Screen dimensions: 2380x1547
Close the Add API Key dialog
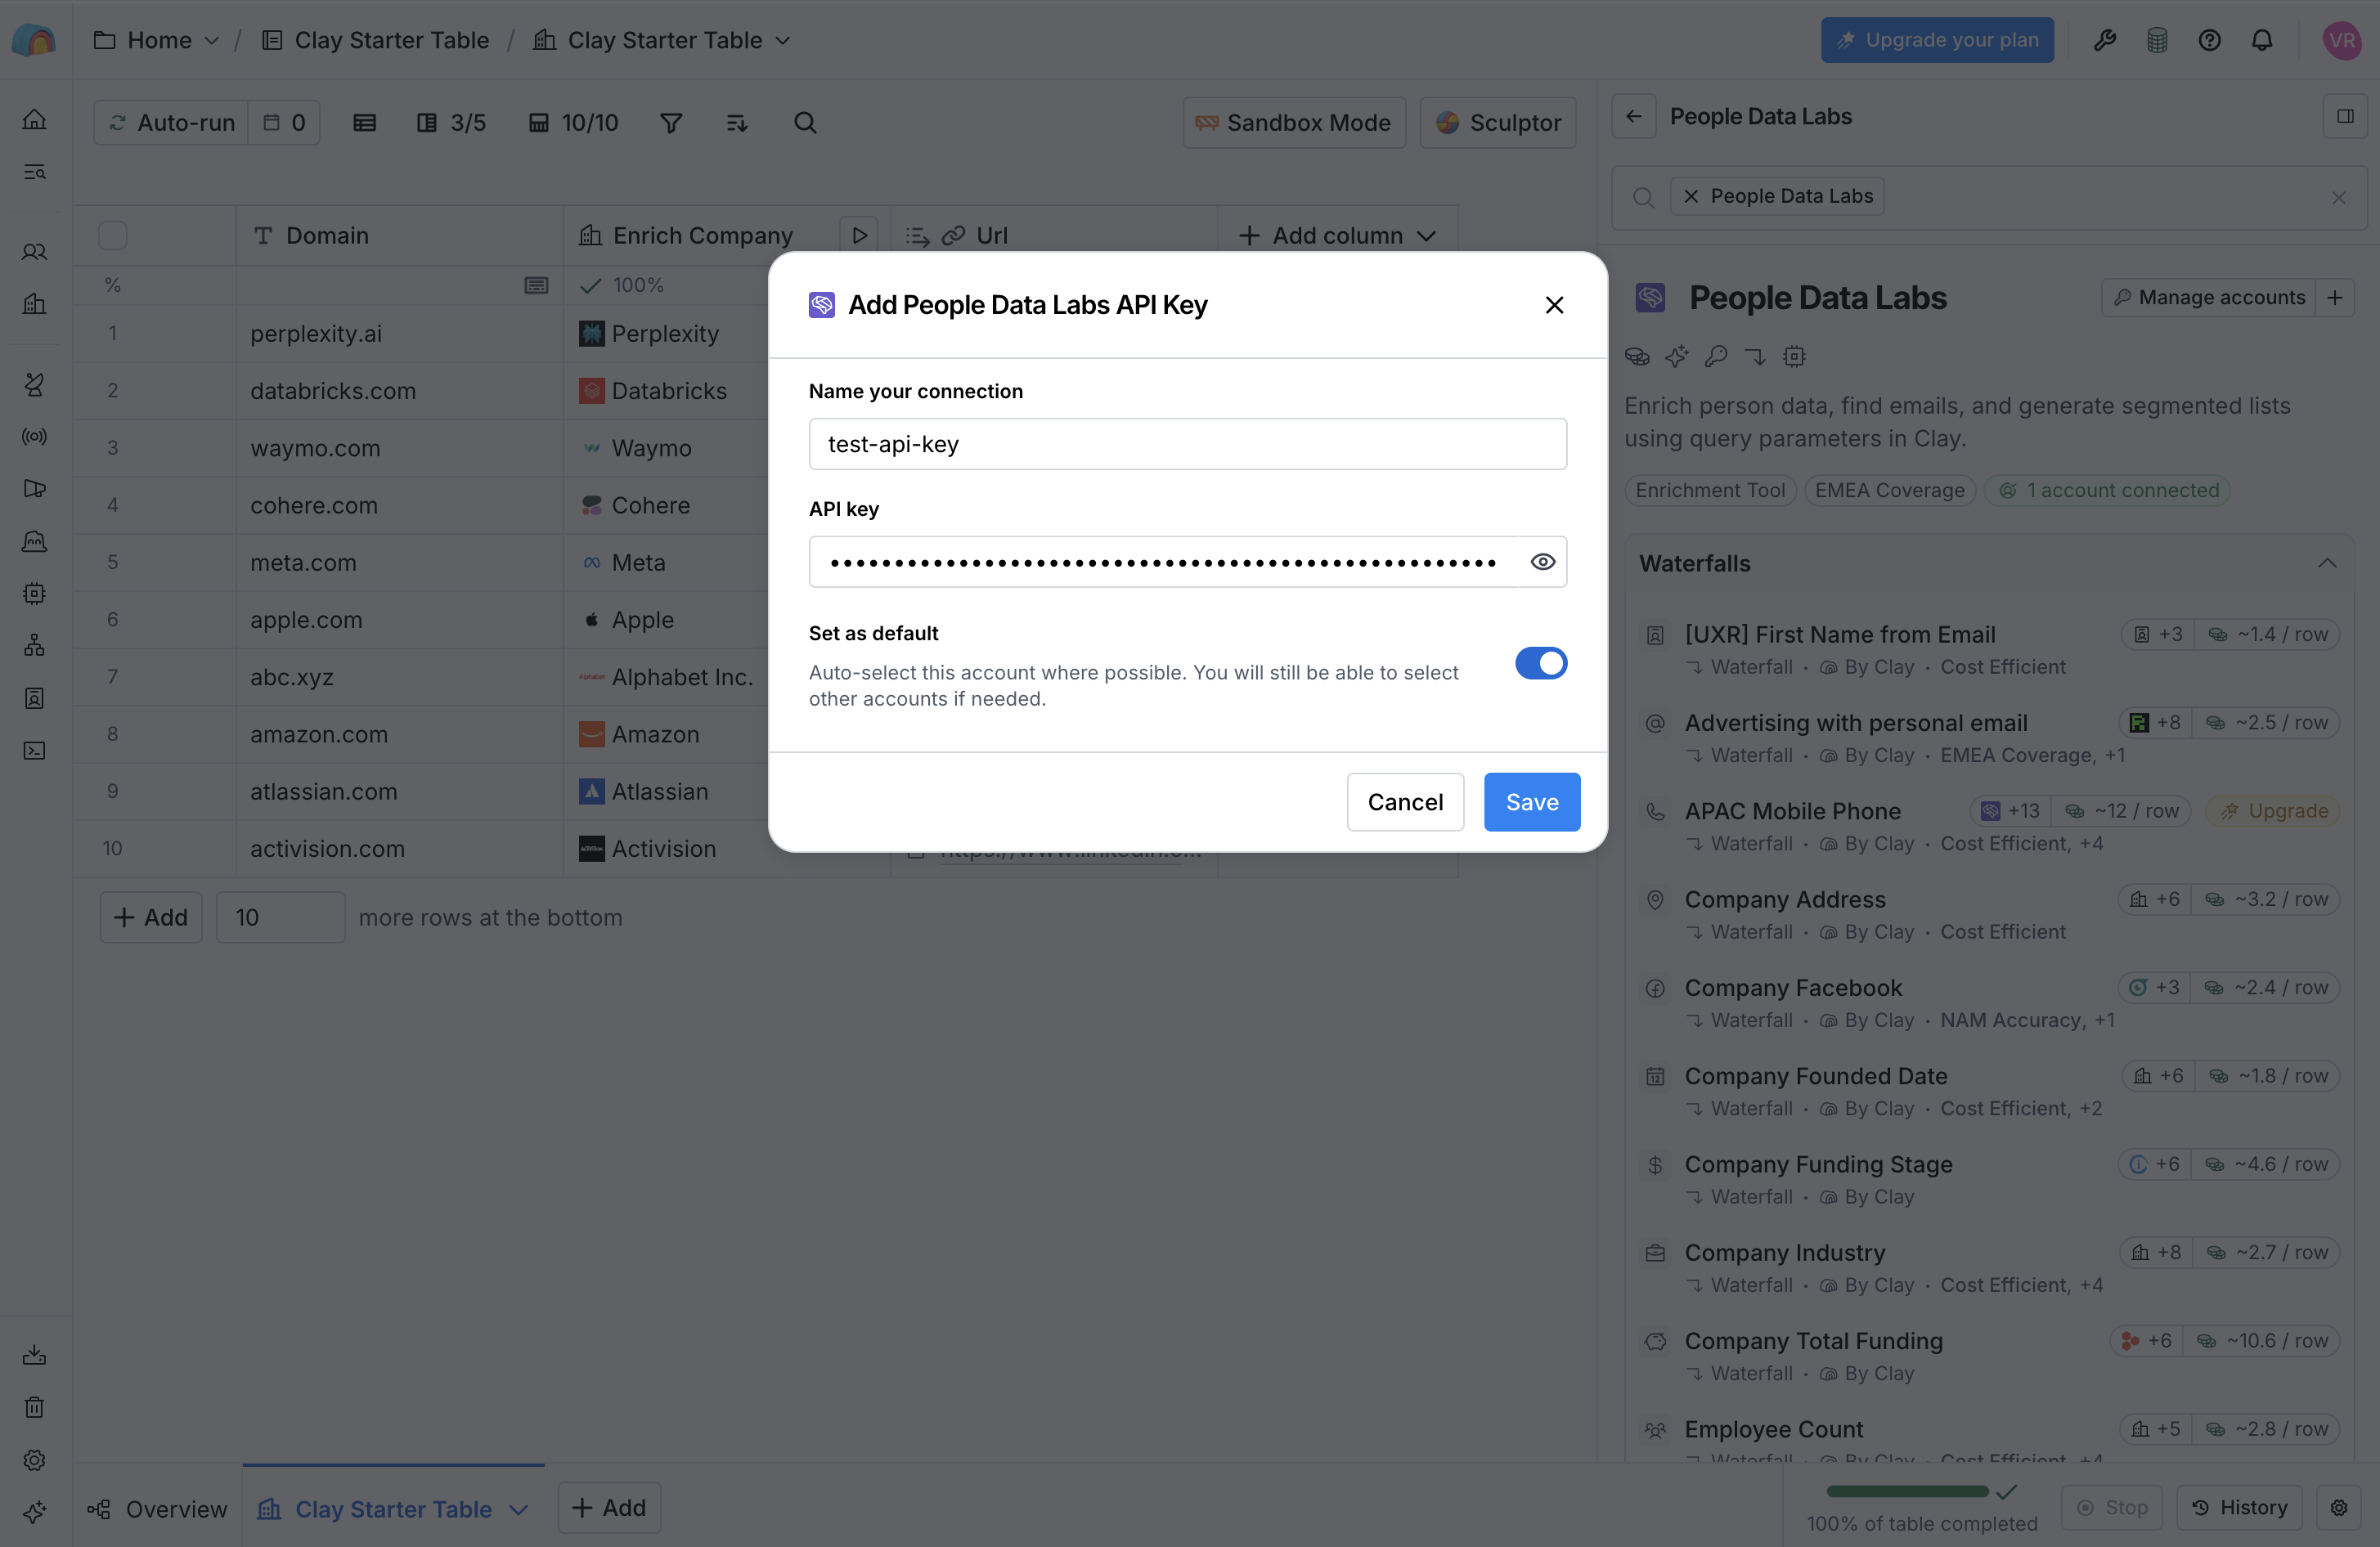tap(1553, 305)
